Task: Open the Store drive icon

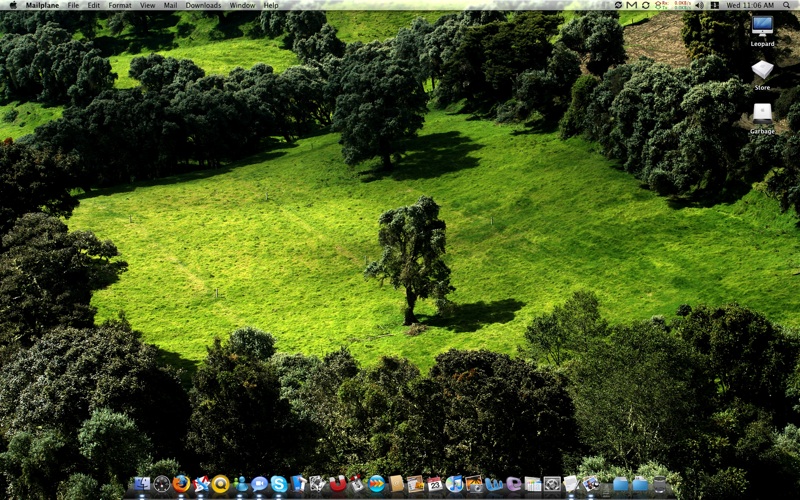Action: [x=762, y=71]
